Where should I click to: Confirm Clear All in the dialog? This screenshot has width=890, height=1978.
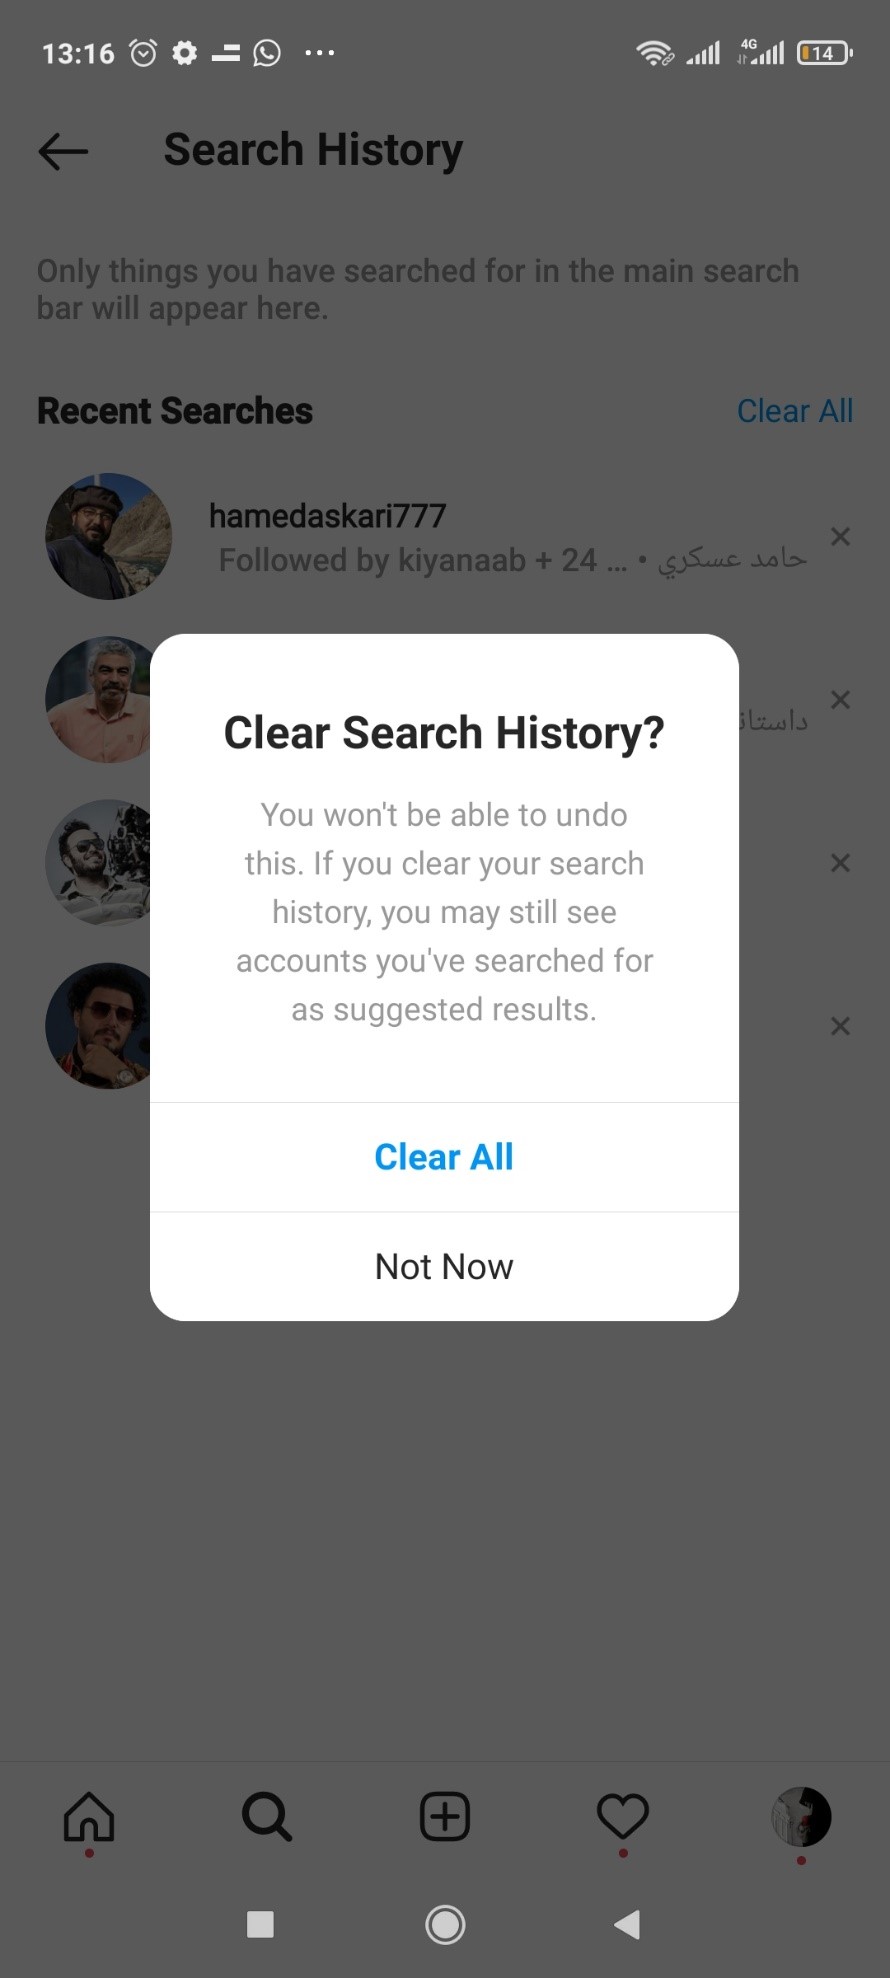[444, 1157]
